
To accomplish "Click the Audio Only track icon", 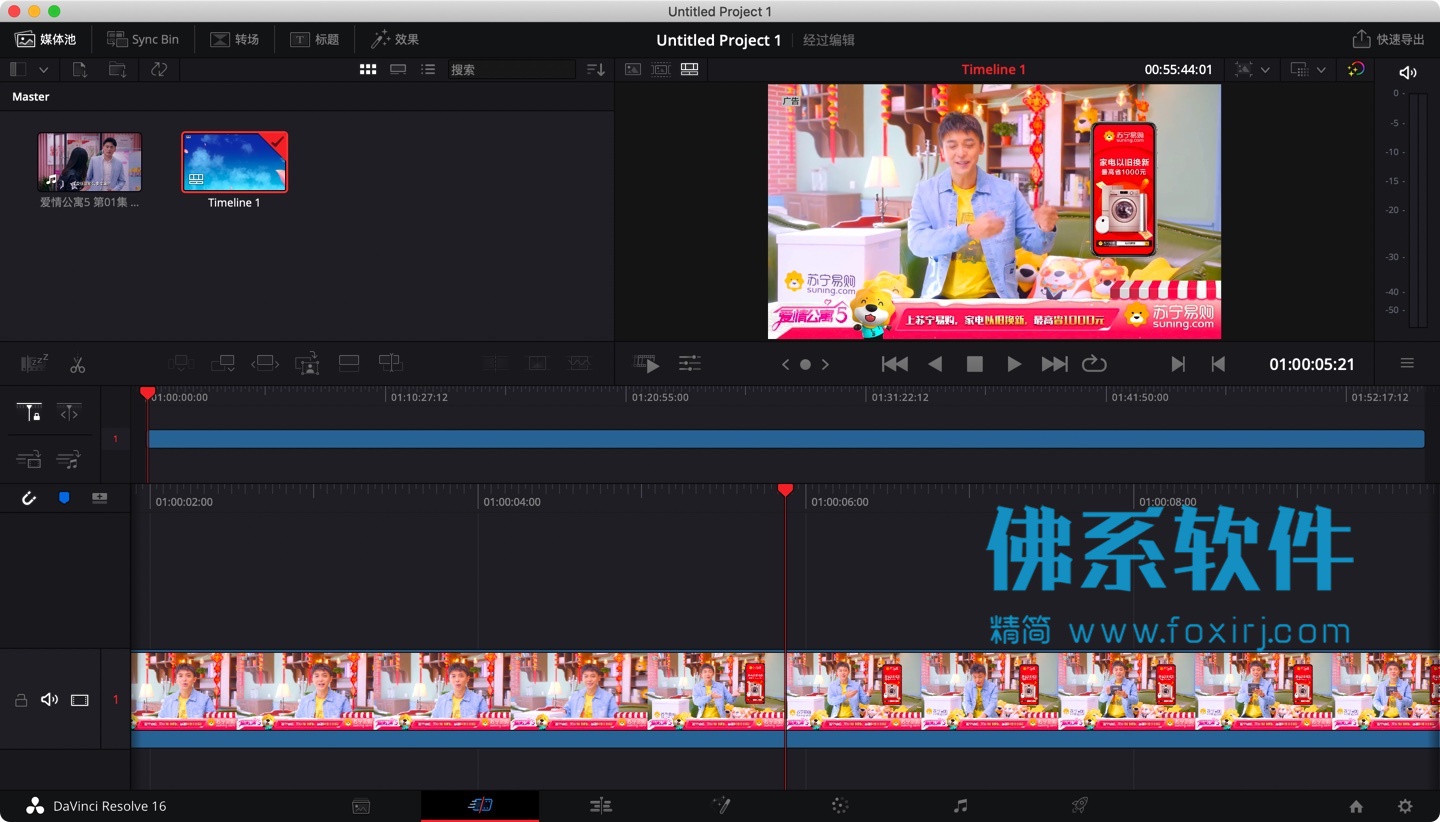I will point(68,460).
